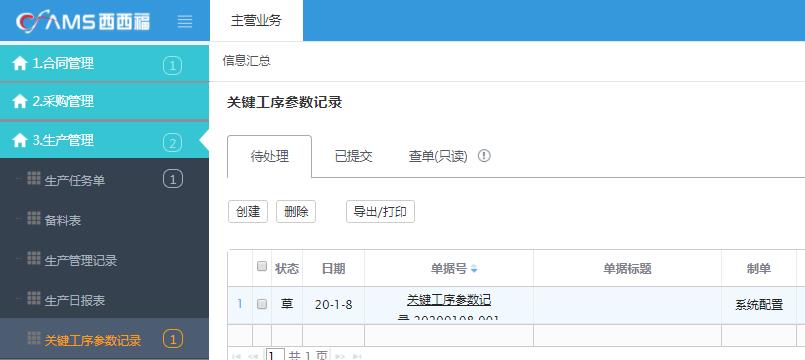The image size is (805, 360).
Task: Click the sort arrow on 单据号 column
Action: pyautogui.click(x=474, y=269)
